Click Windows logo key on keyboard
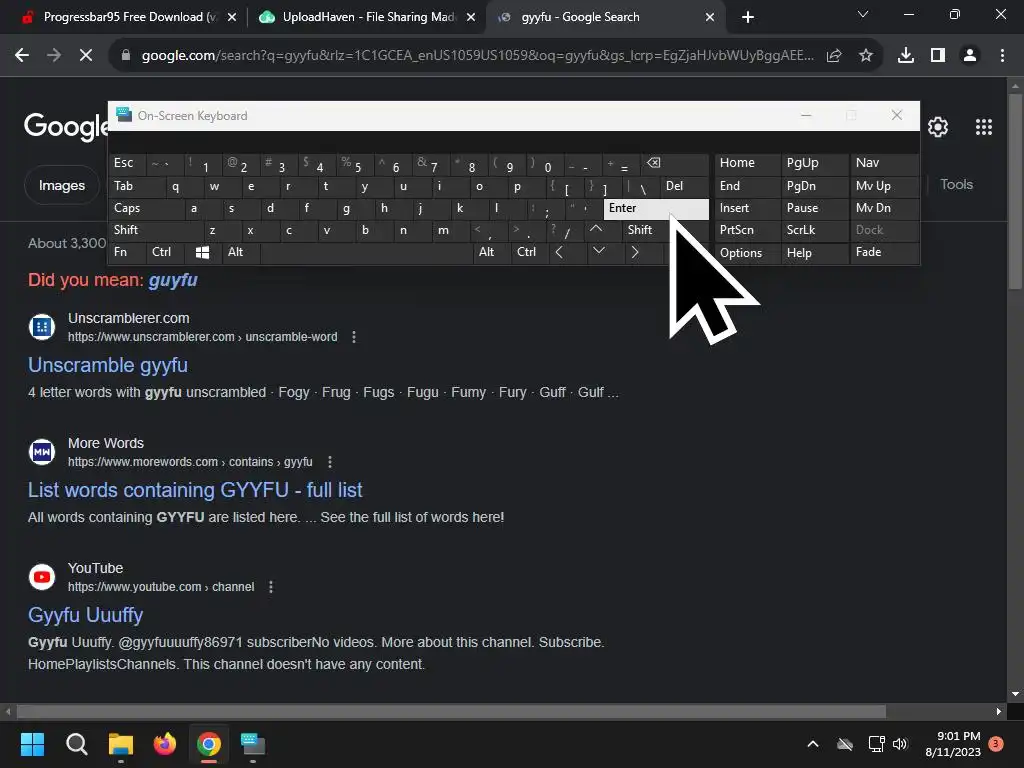Image resolution: width=1024 pixels, height=768 pixels. 202,252
